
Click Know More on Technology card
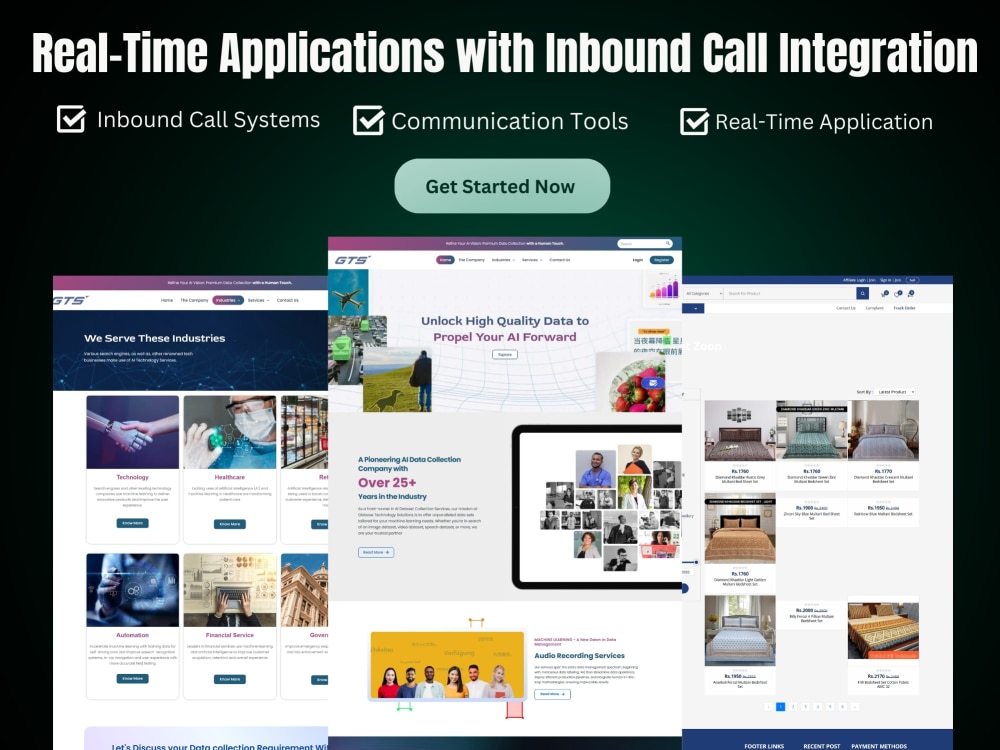(133, 523)
